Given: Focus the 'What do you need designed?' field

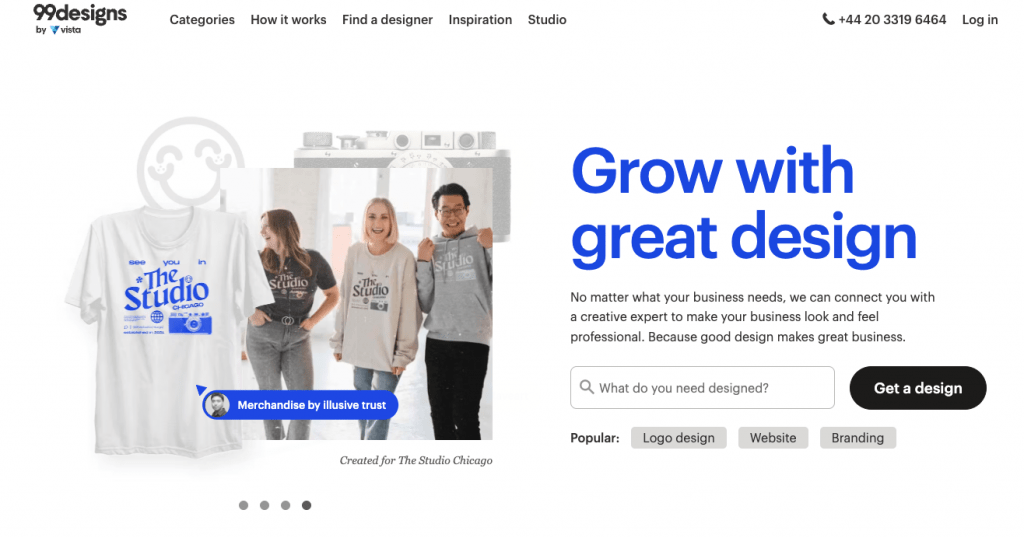Looking at the screenshot, I should 710,388.
